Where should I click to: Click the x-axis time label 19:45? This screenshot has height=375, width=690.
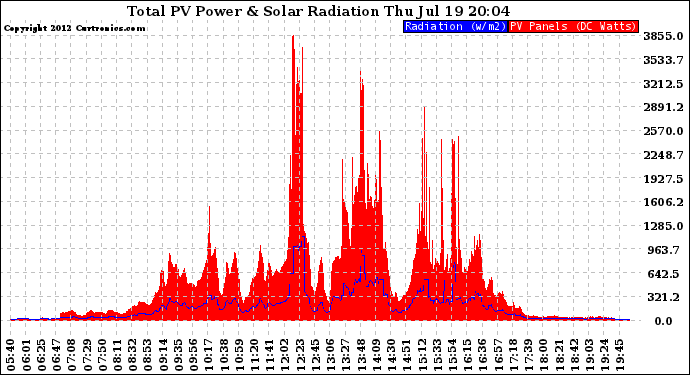[620, 355]
